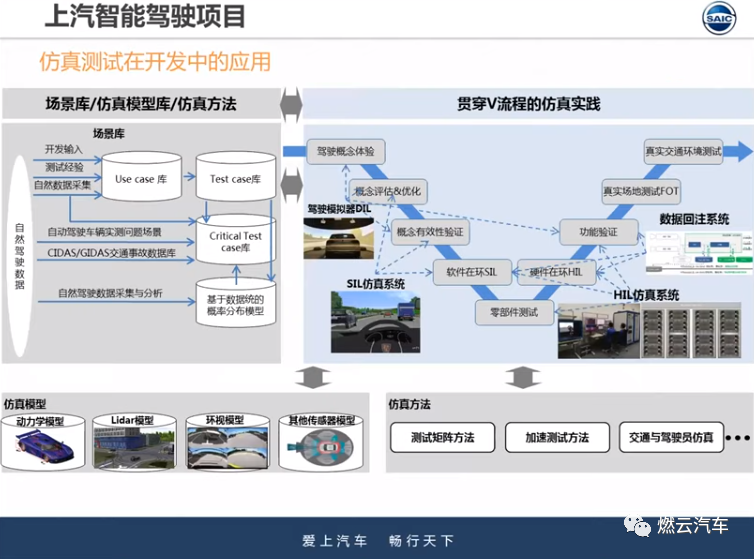Viewport: 754px width, 559px height.
Task: Click the 交通与驾驶员仿真 button
Action: [x=671, y=437]
